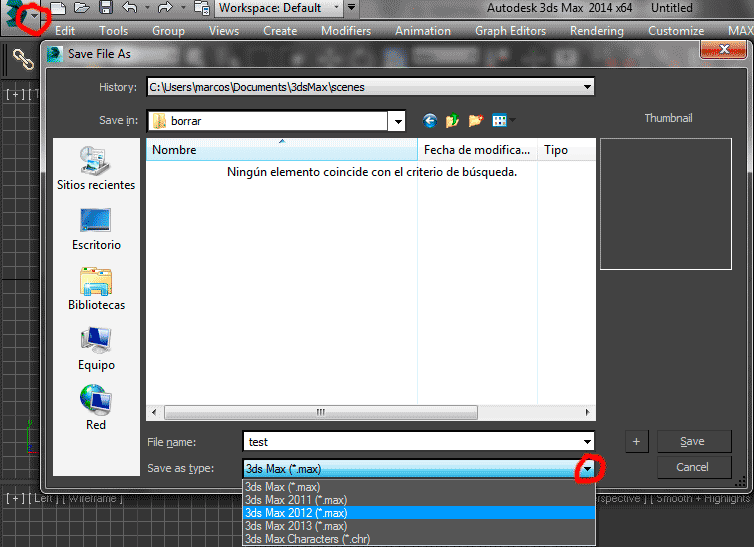The image size is (754, 547).
Task: Select Sitios recientes in places bar
Action: click(x=96, y=168)
